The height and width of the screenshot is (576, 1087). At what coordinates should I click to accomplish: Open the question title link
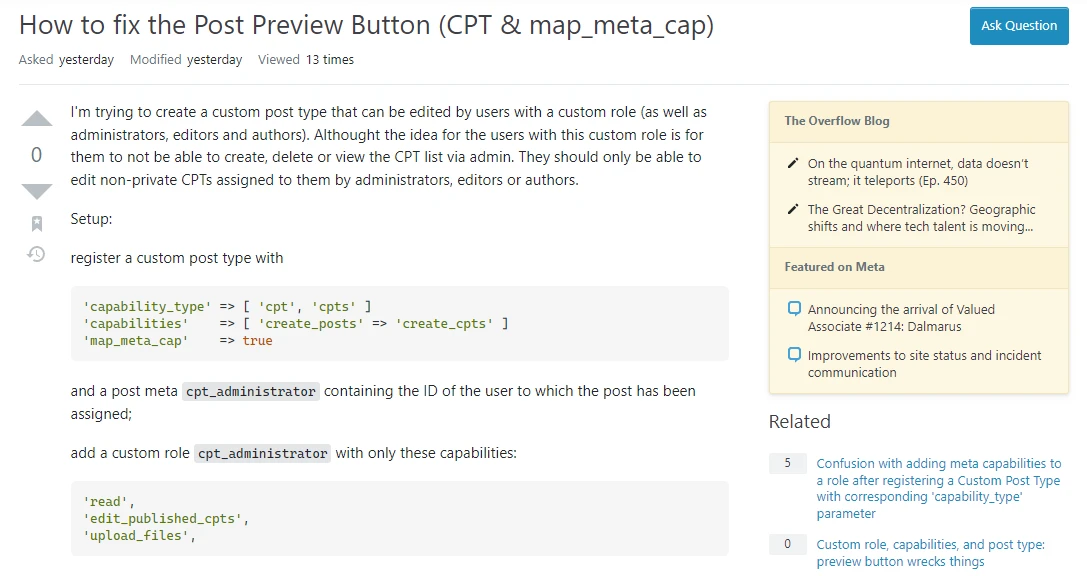366,25
